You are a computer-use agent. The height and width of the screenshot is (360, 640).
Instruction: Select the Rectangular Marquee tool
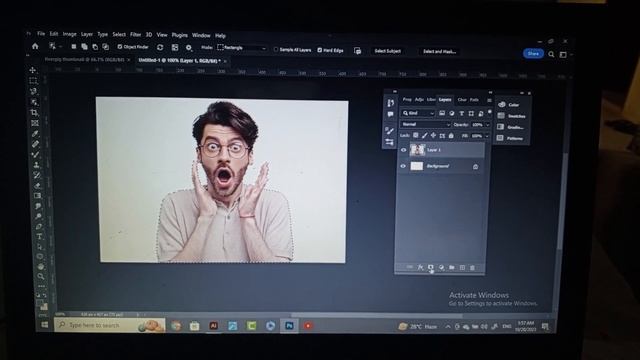pos(33,81)
